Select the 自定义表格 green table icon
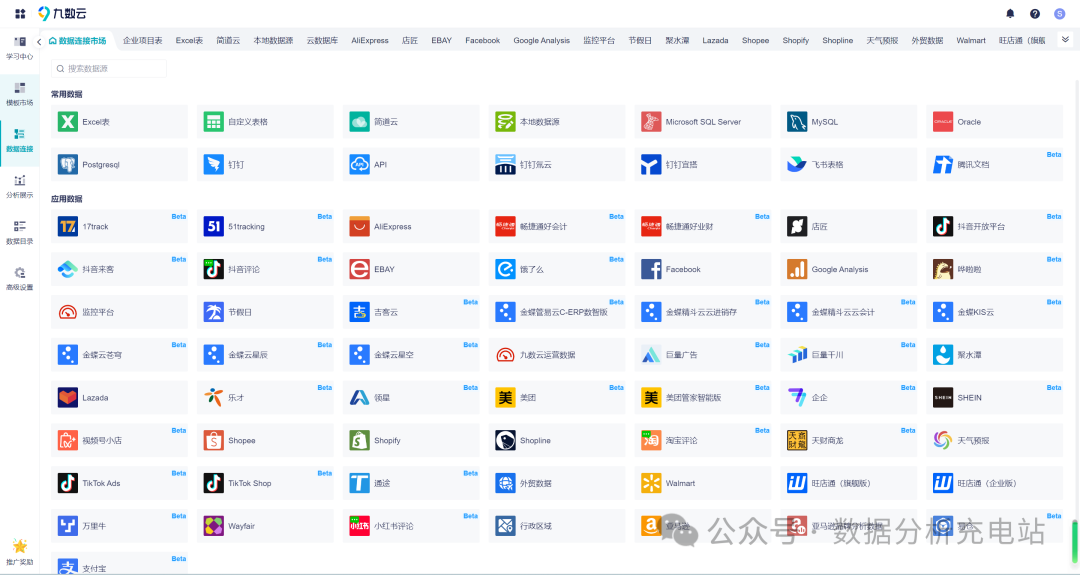The height and width of the screenshot is (575, 1080). click(x=214, y=122)
